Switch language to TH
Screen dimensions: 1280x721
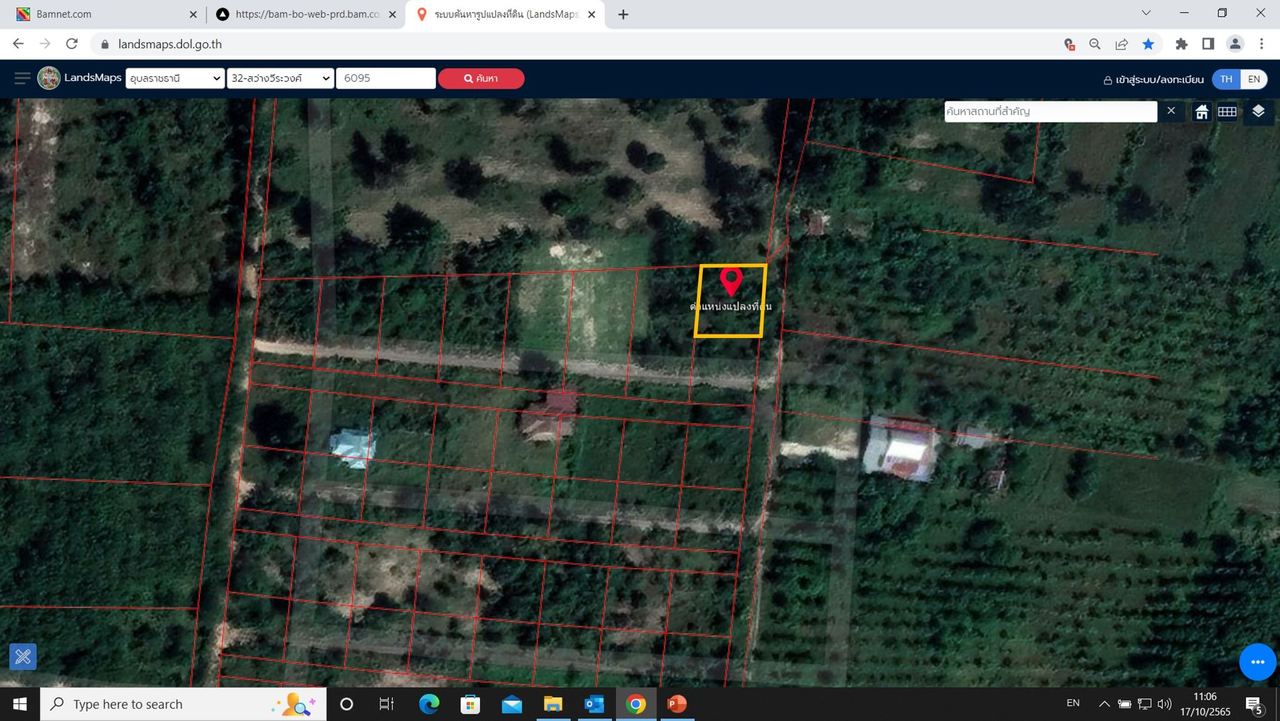point(1226,79)
